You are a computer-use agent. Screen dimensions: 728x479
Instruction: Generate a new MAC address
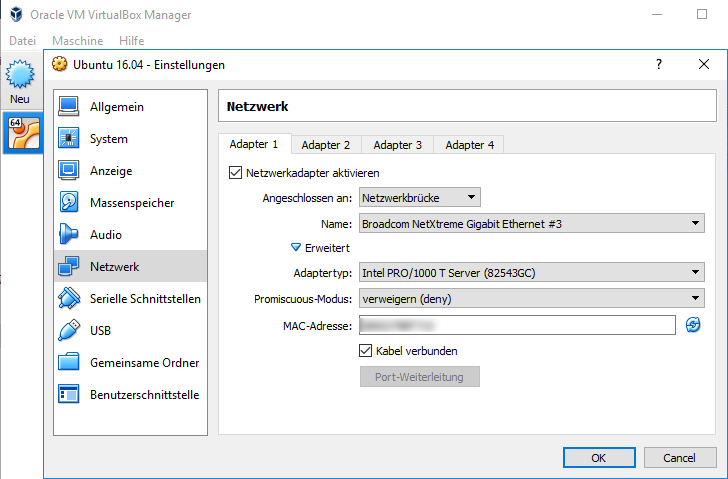[693, 325]
